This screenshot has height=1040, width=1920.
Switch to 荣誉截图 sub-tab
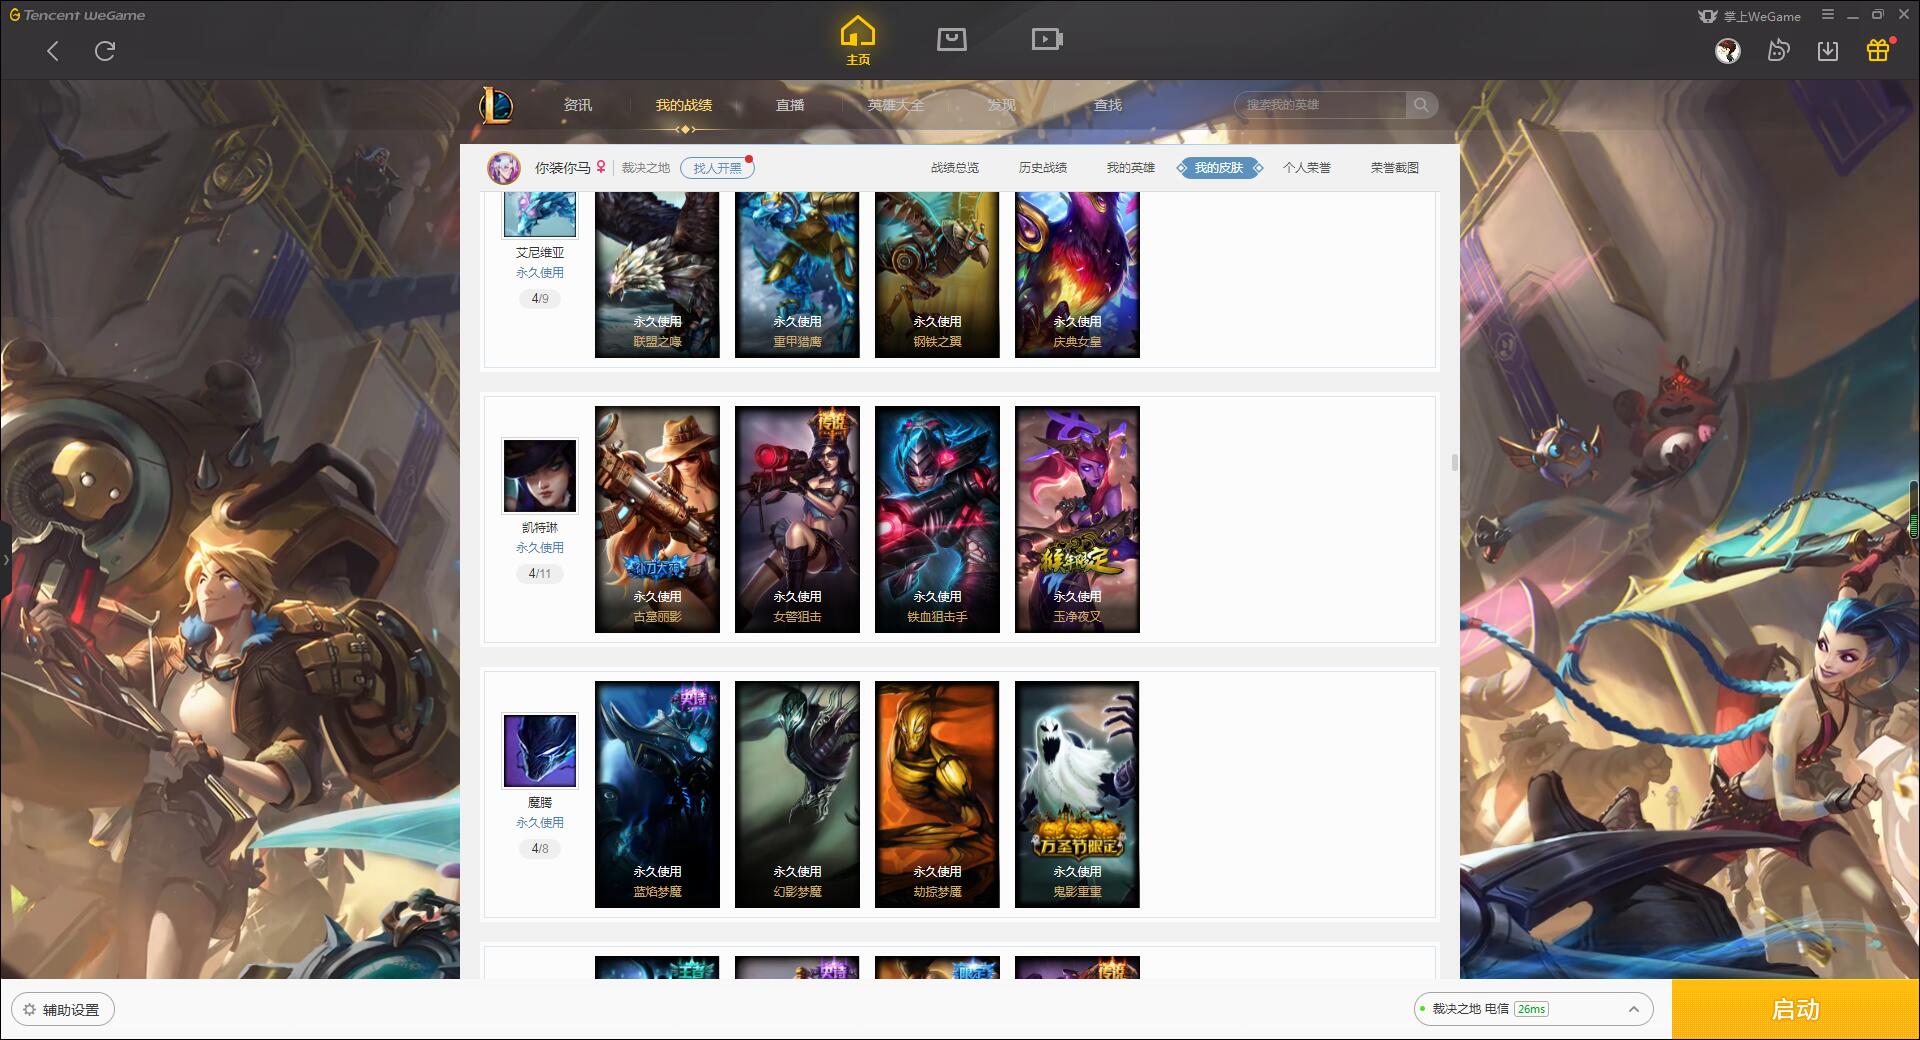[1395, 168]
